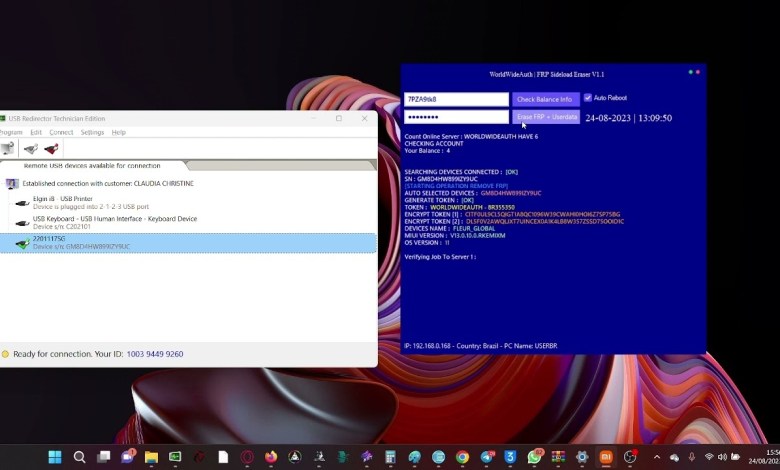Click the Check Balance Info button
Image resolution: width=780 pixels, height=470 pixels.
(x=546, y=99)
